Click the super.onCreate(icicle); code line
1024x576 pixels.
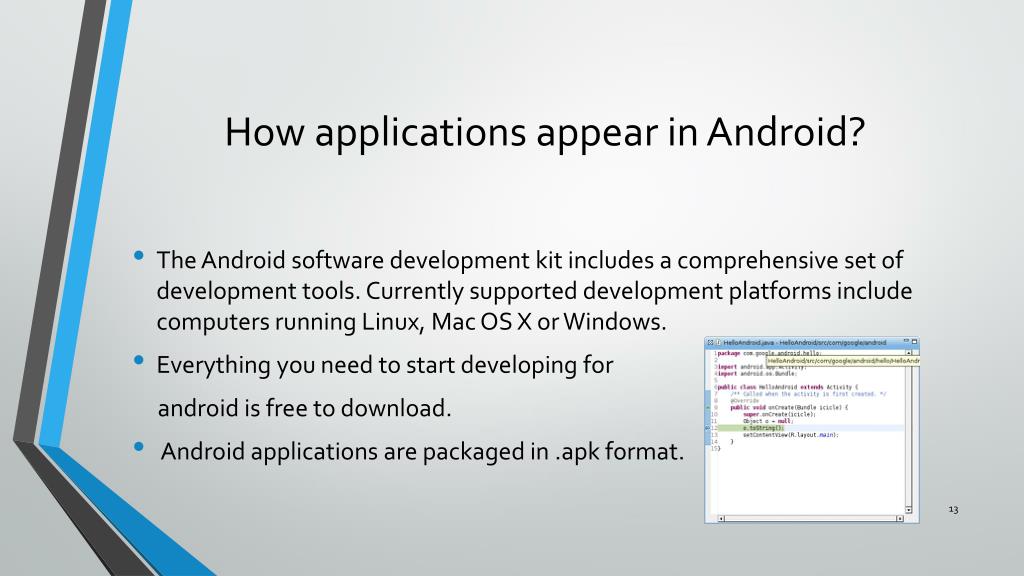click(779, 414)
